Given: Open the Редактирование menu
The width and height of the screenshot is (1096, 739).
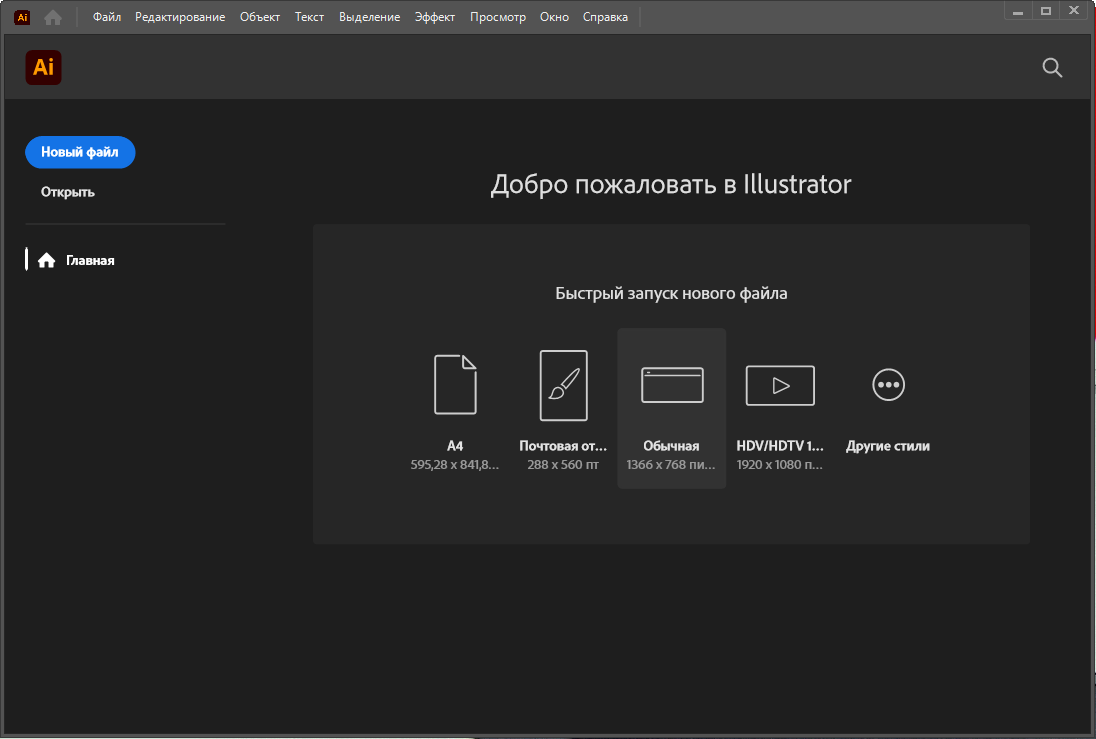Looking at the screenshot, I should pos(180,17).
